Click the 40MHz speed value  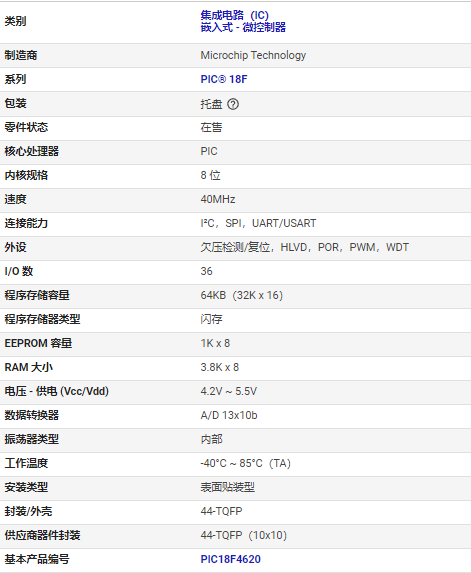pos(218,199)
